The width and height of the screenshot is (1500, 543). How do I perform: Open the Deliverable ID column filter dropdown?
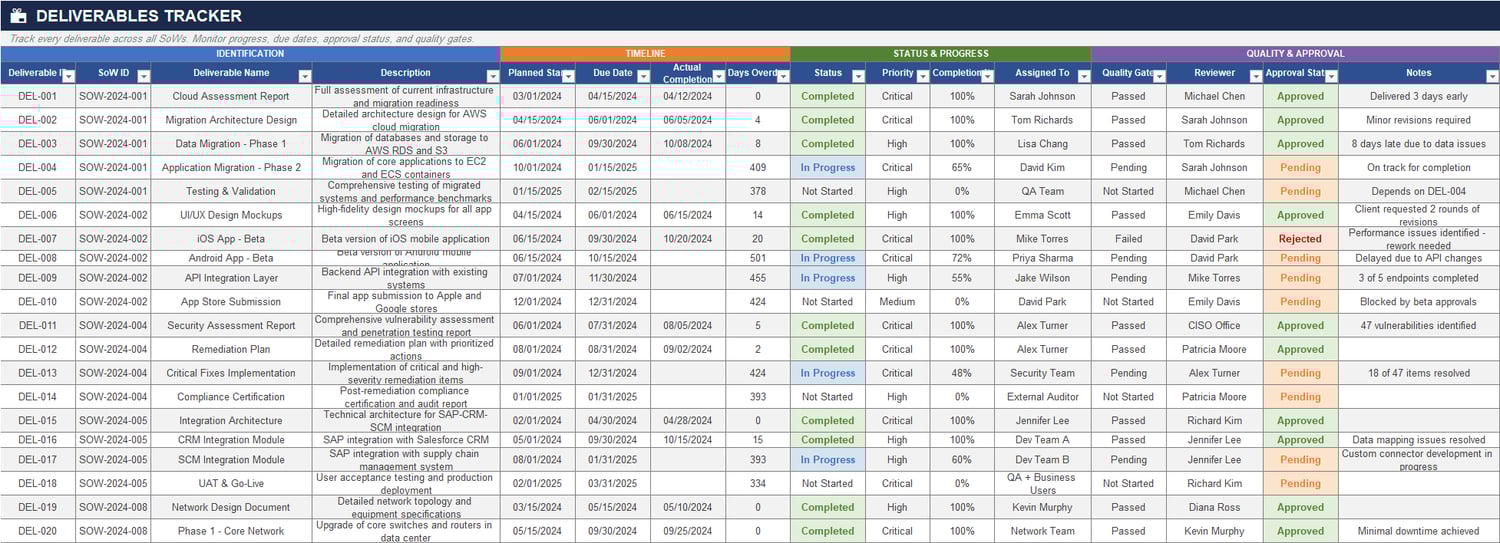coord(68,76)
